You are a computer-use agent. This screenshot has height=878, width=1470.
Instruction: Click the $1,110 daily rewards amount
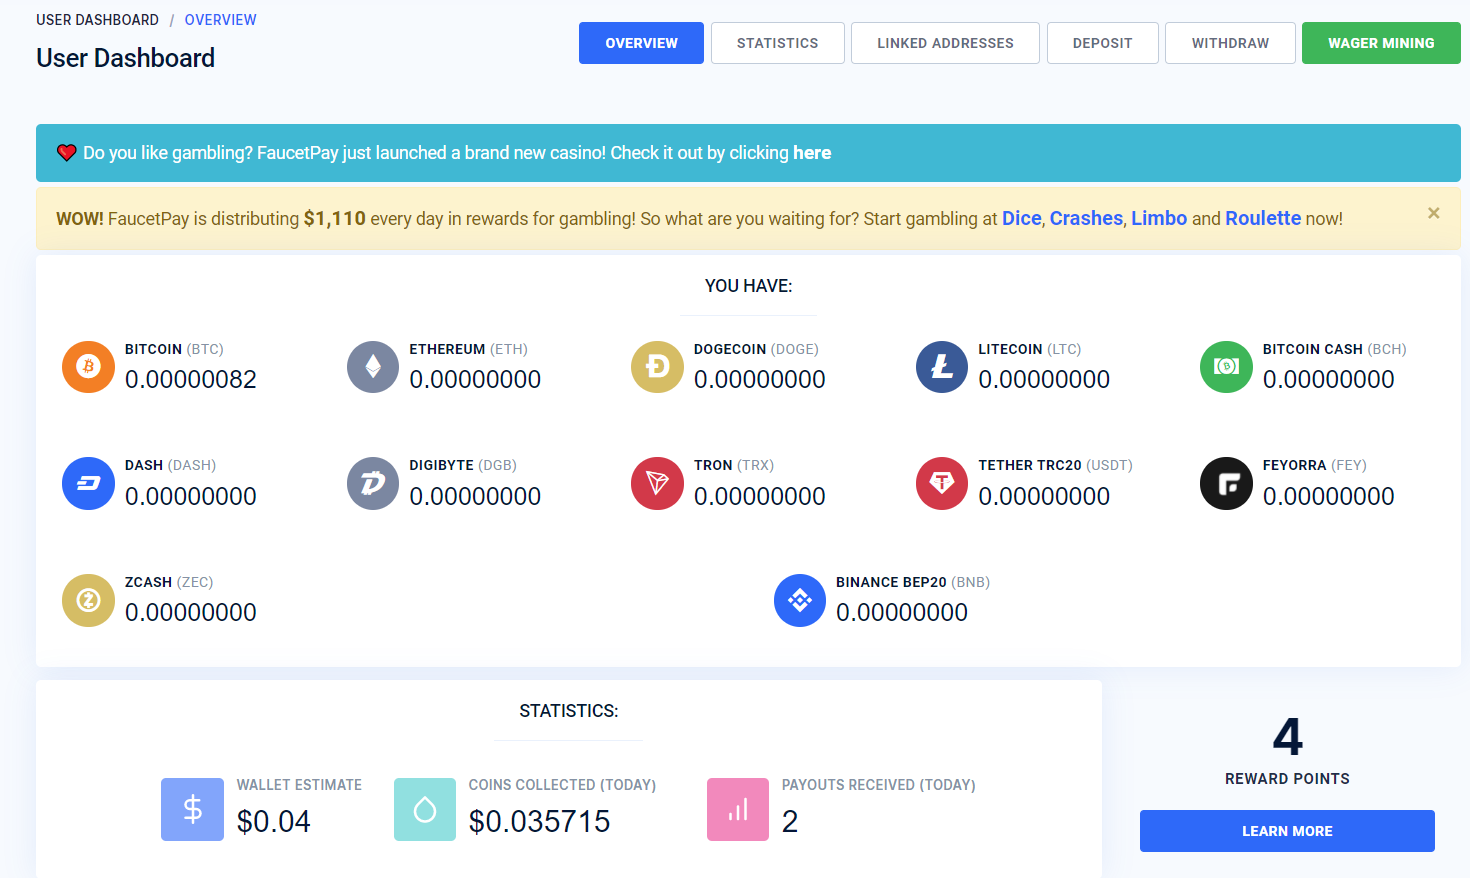(x=335, y=218)
